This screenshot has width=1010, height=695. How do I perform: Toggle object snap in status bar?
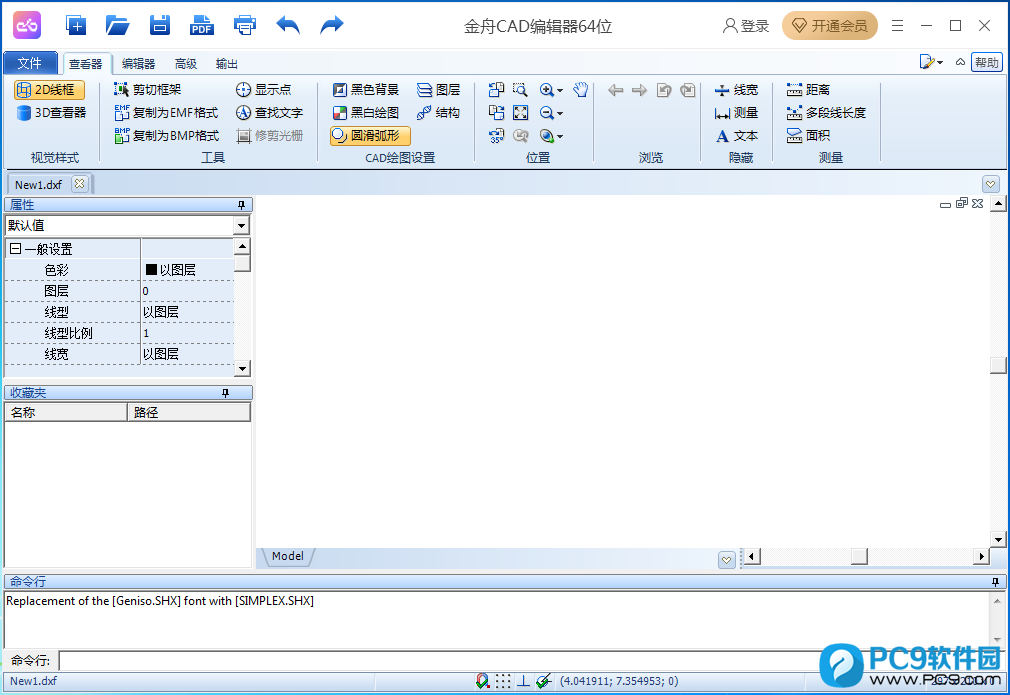482,681
